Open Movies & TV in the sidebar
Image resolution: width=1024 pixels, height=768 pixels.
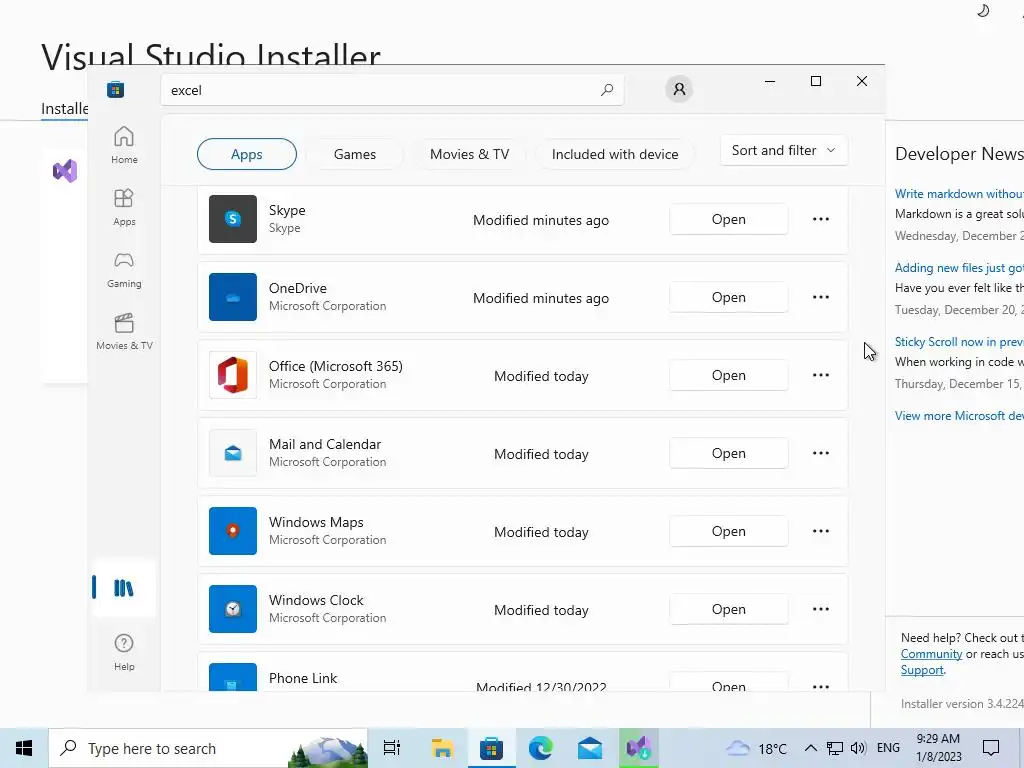point(123,331)
